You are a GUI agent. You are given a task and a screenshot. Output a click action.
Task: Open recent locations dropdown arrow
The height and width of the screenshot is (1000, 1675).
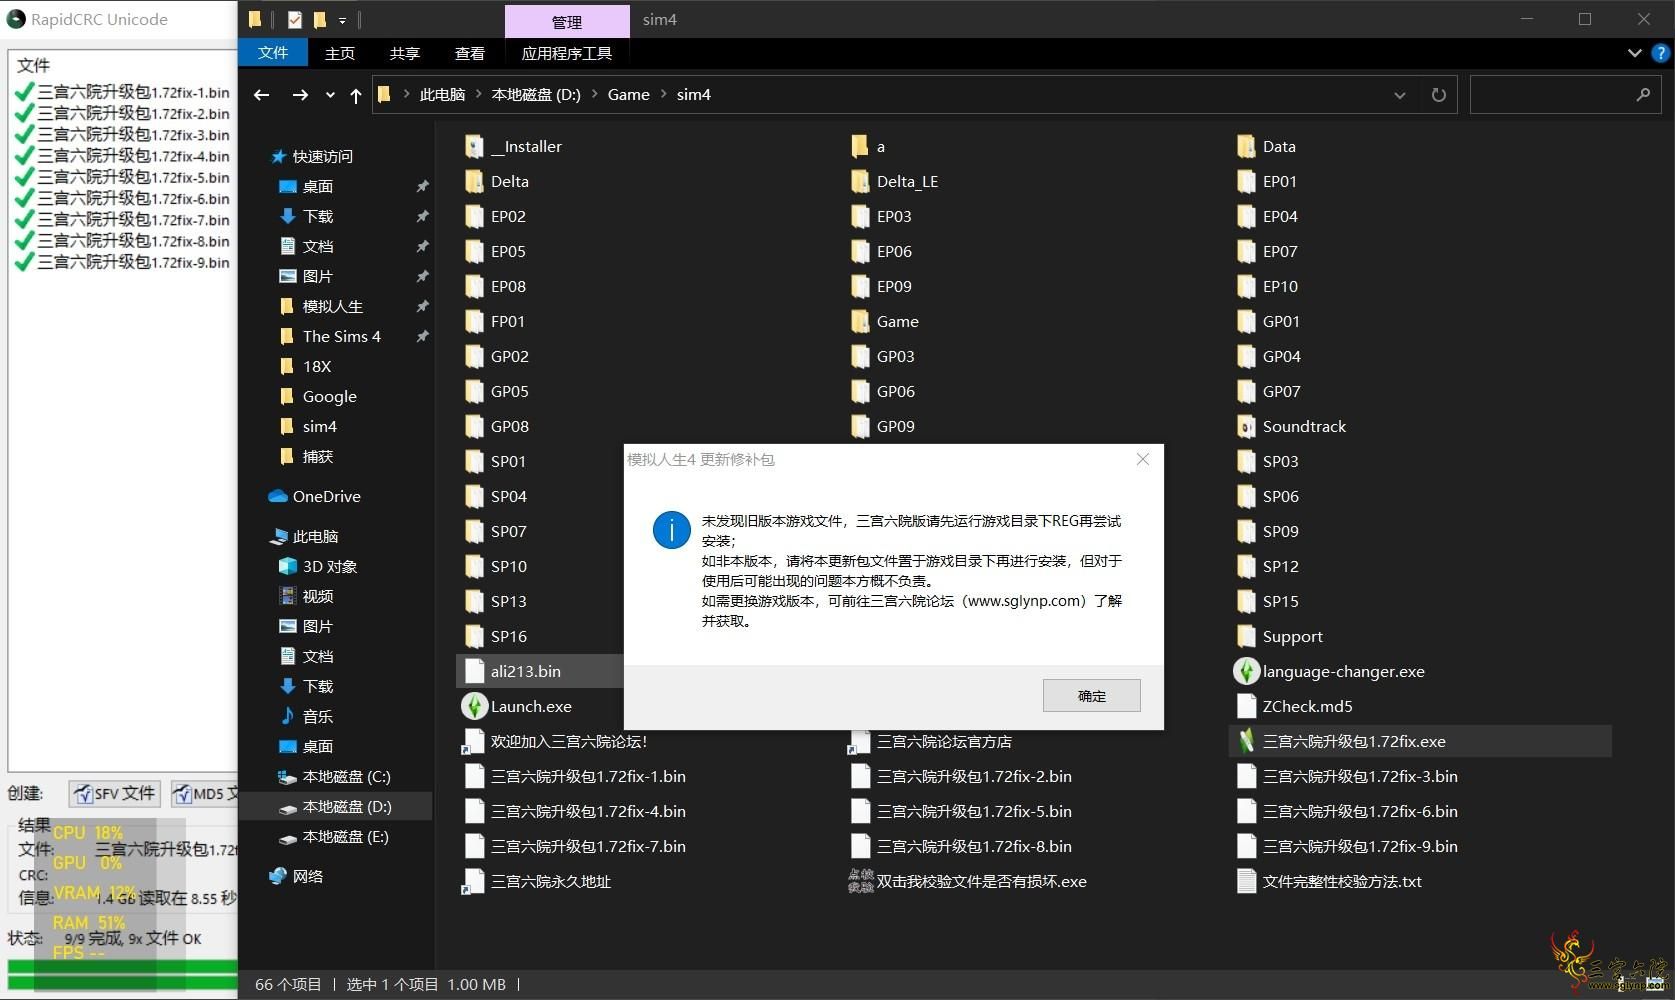coord(330,95)
